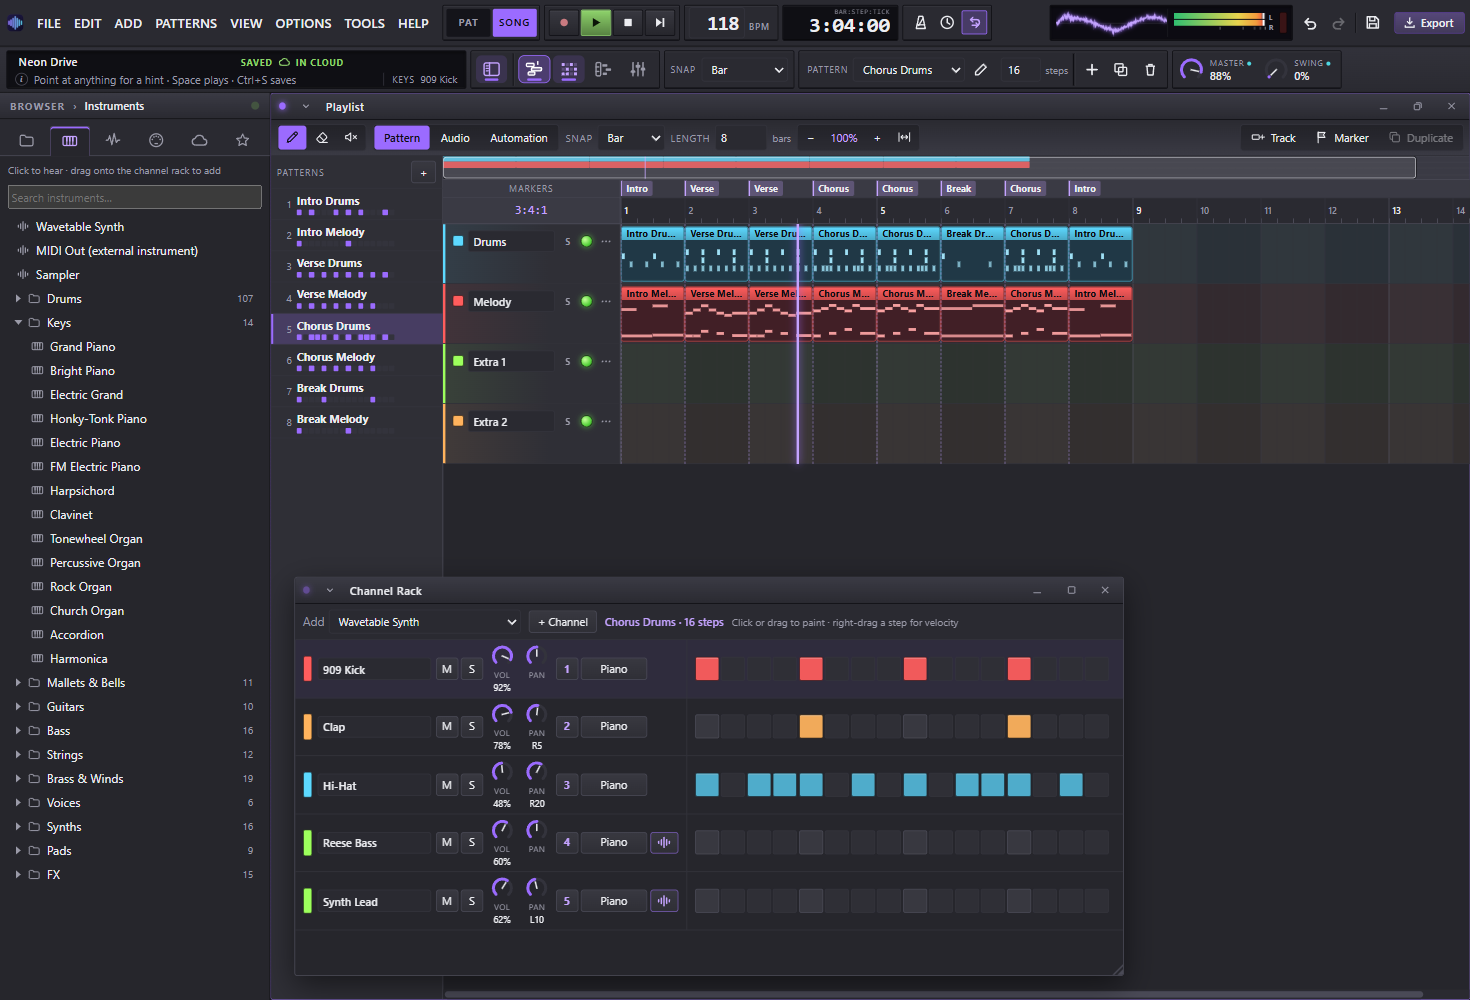
Task: Clone pattern with duplicate icon
Action: coord(1121,70)
